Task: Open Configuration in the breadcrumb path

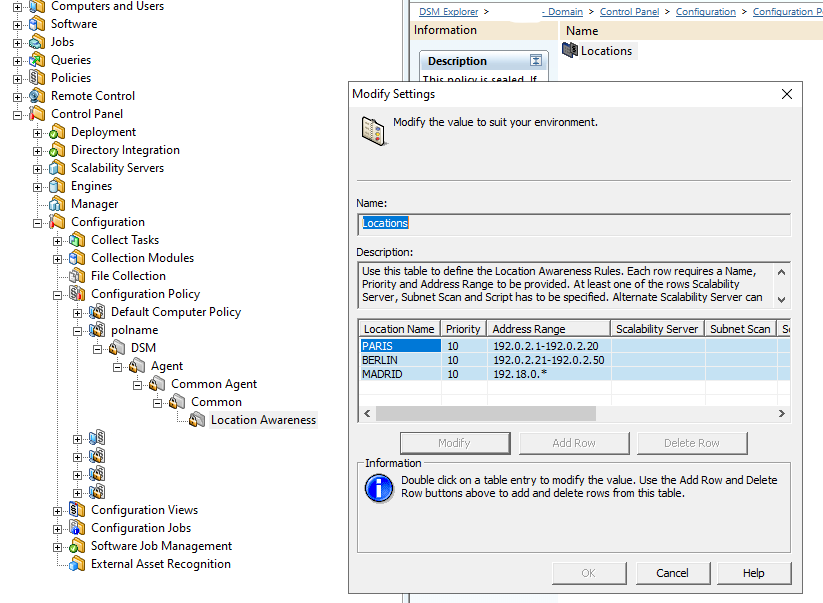Action: (x=705, y=12)
